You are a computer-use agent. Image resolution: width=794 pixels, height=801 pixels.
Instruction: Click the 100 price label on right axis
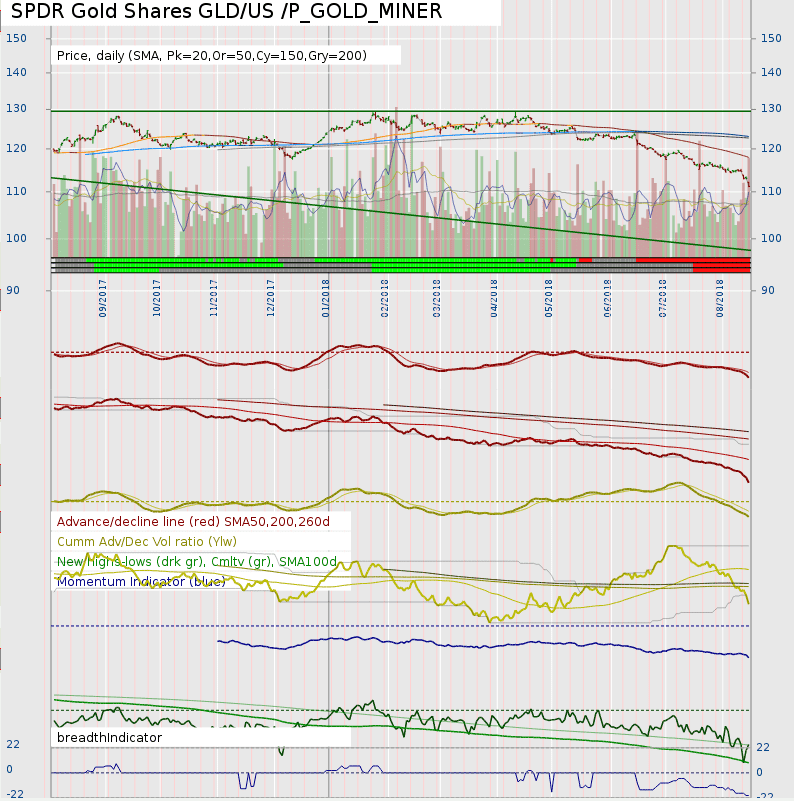770,238
